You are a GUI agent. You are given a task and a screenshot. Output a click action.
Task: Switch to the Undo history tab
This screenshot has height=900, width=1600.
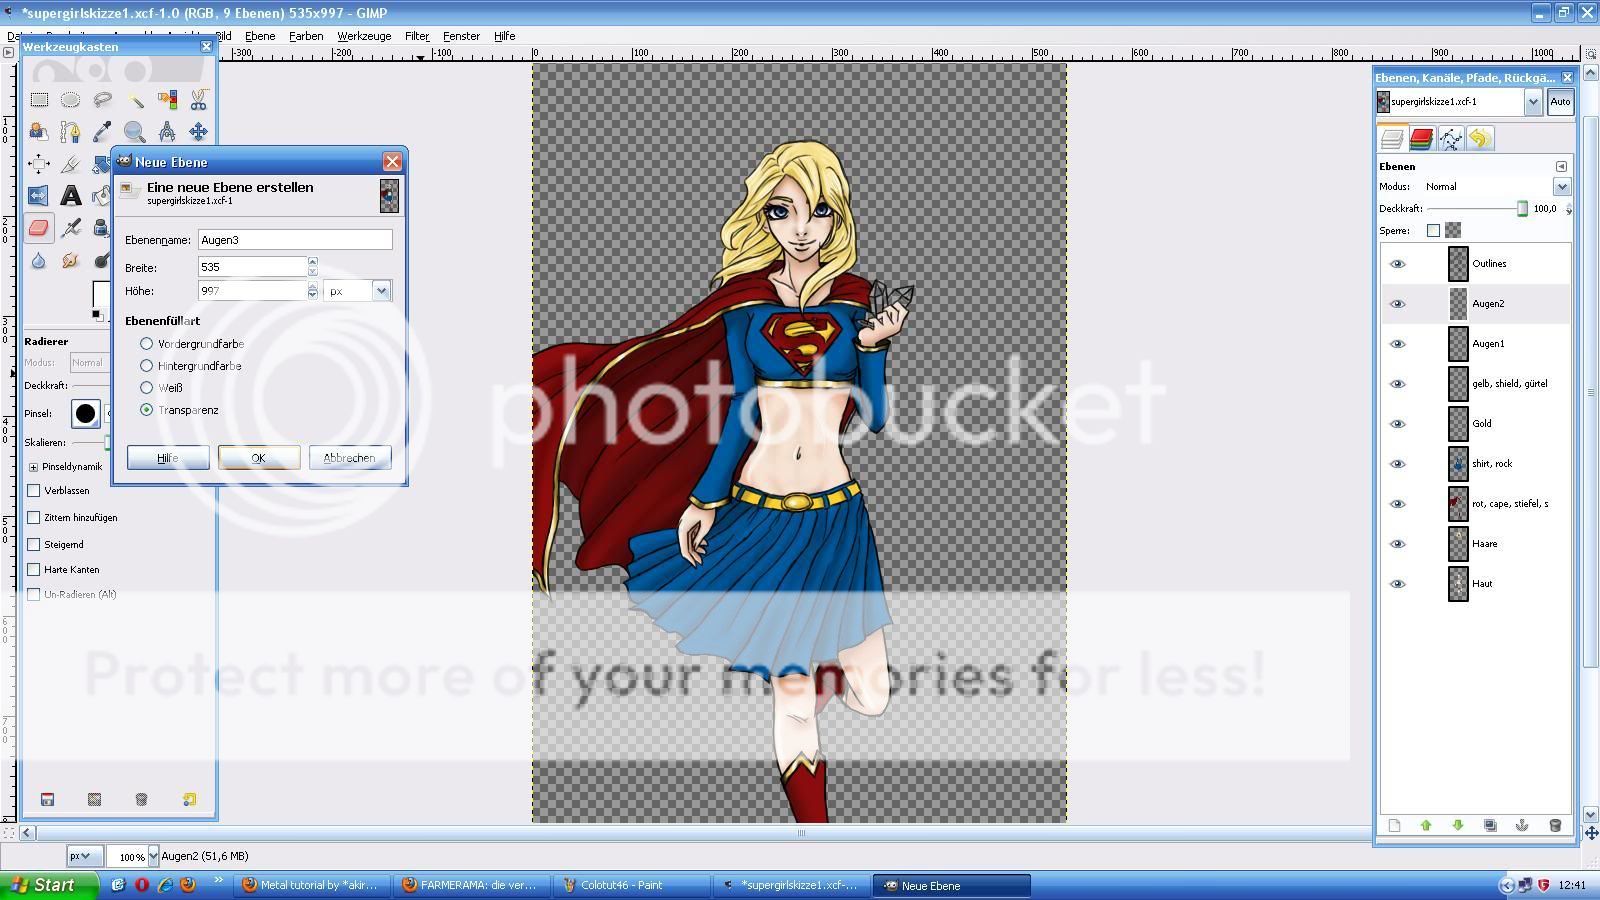(x=1480, y=139)
